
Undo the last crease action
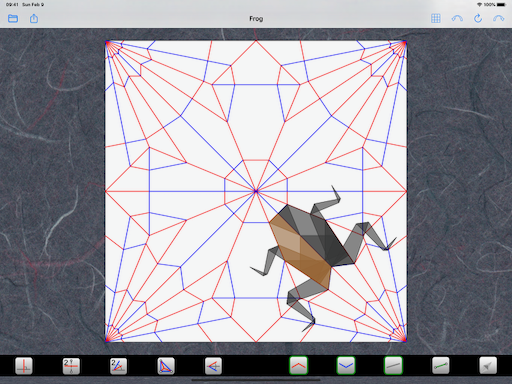(457, 18)
